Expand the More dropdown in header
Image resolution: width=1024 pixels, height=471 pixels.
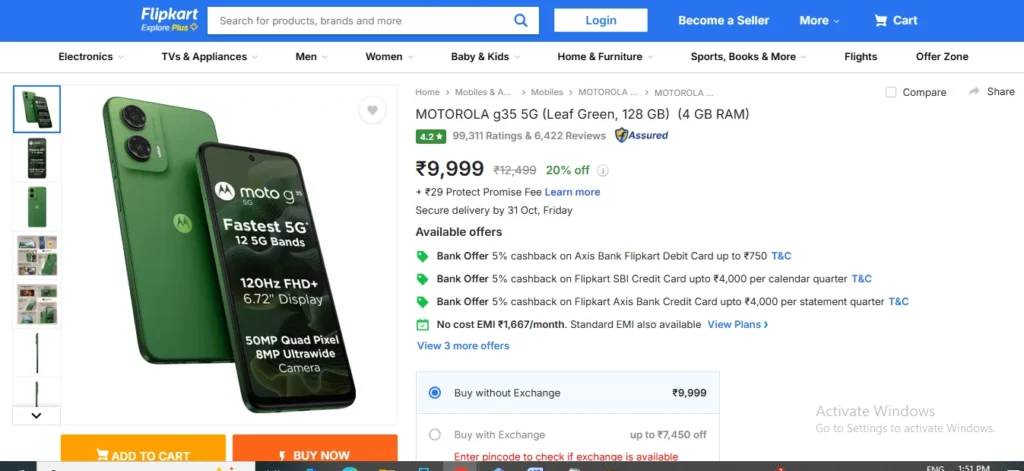tap(819, 20)
